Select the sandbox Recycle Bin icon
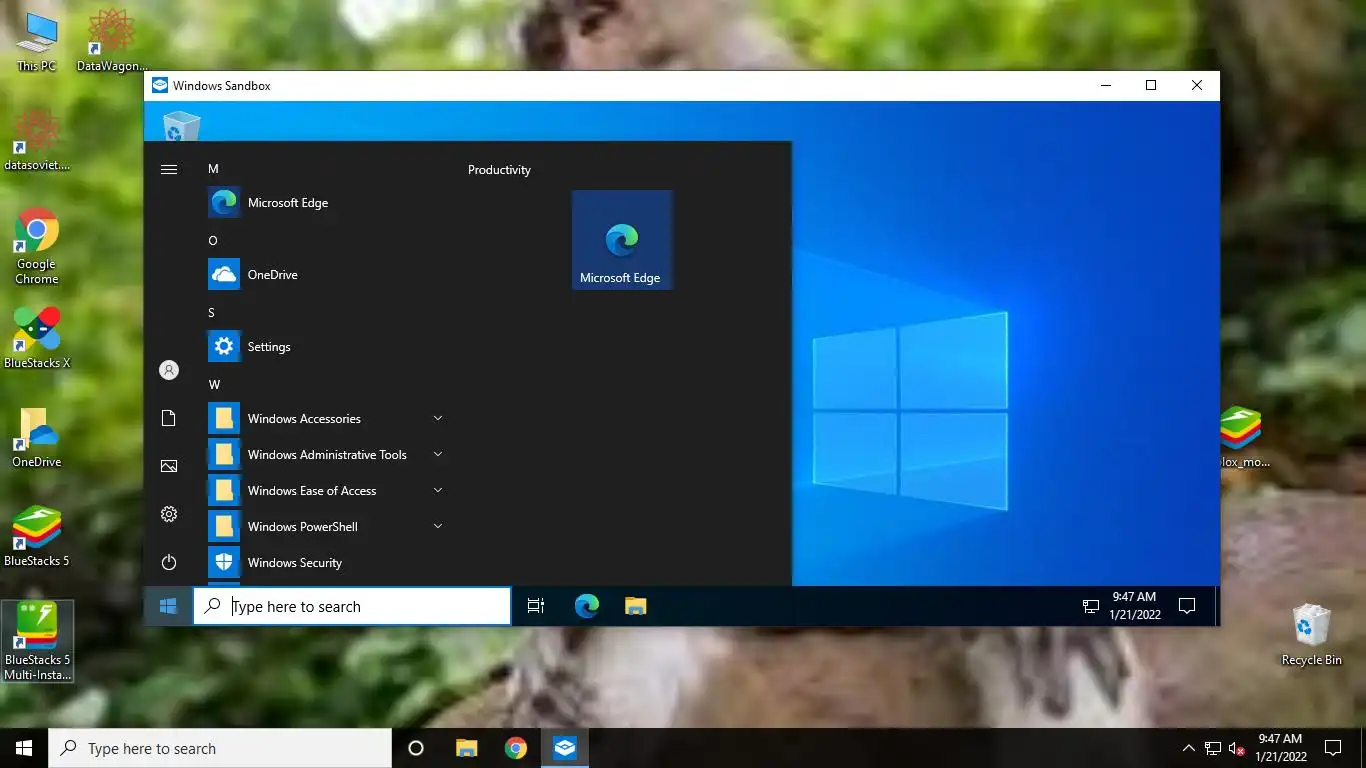Image resolution: width=1366 pixels, height=768 pixels. (181, 126)
